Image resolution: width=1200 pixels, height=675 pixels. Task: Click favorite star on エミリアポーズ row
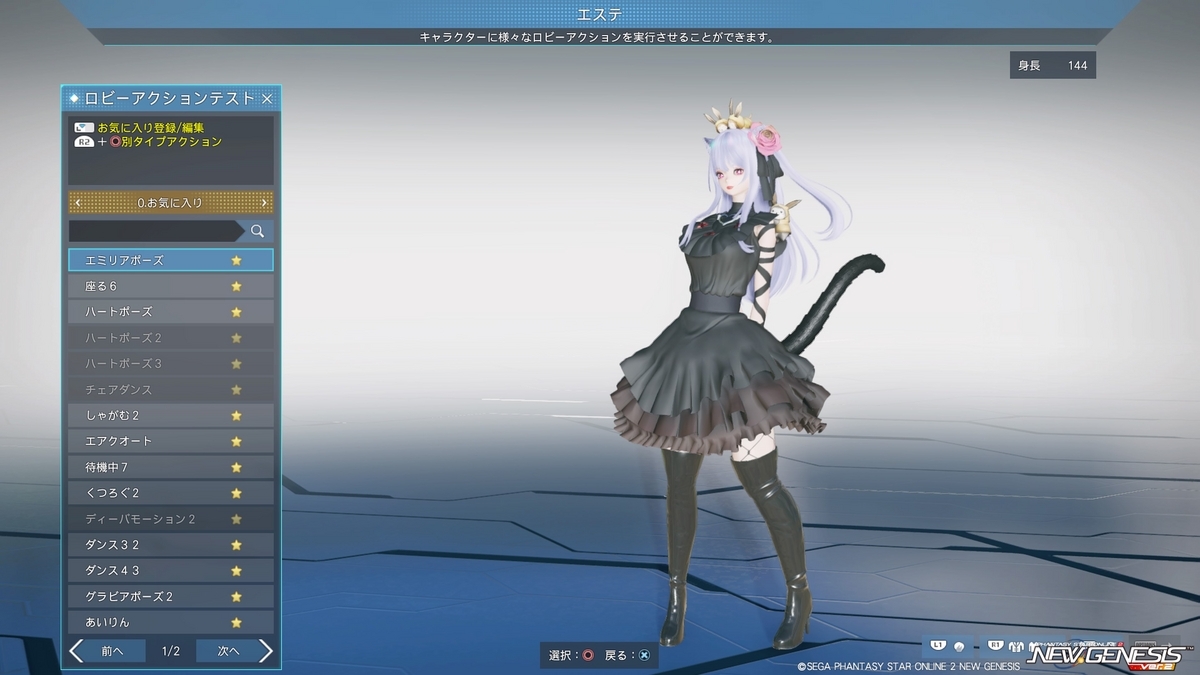click(236, 260)
